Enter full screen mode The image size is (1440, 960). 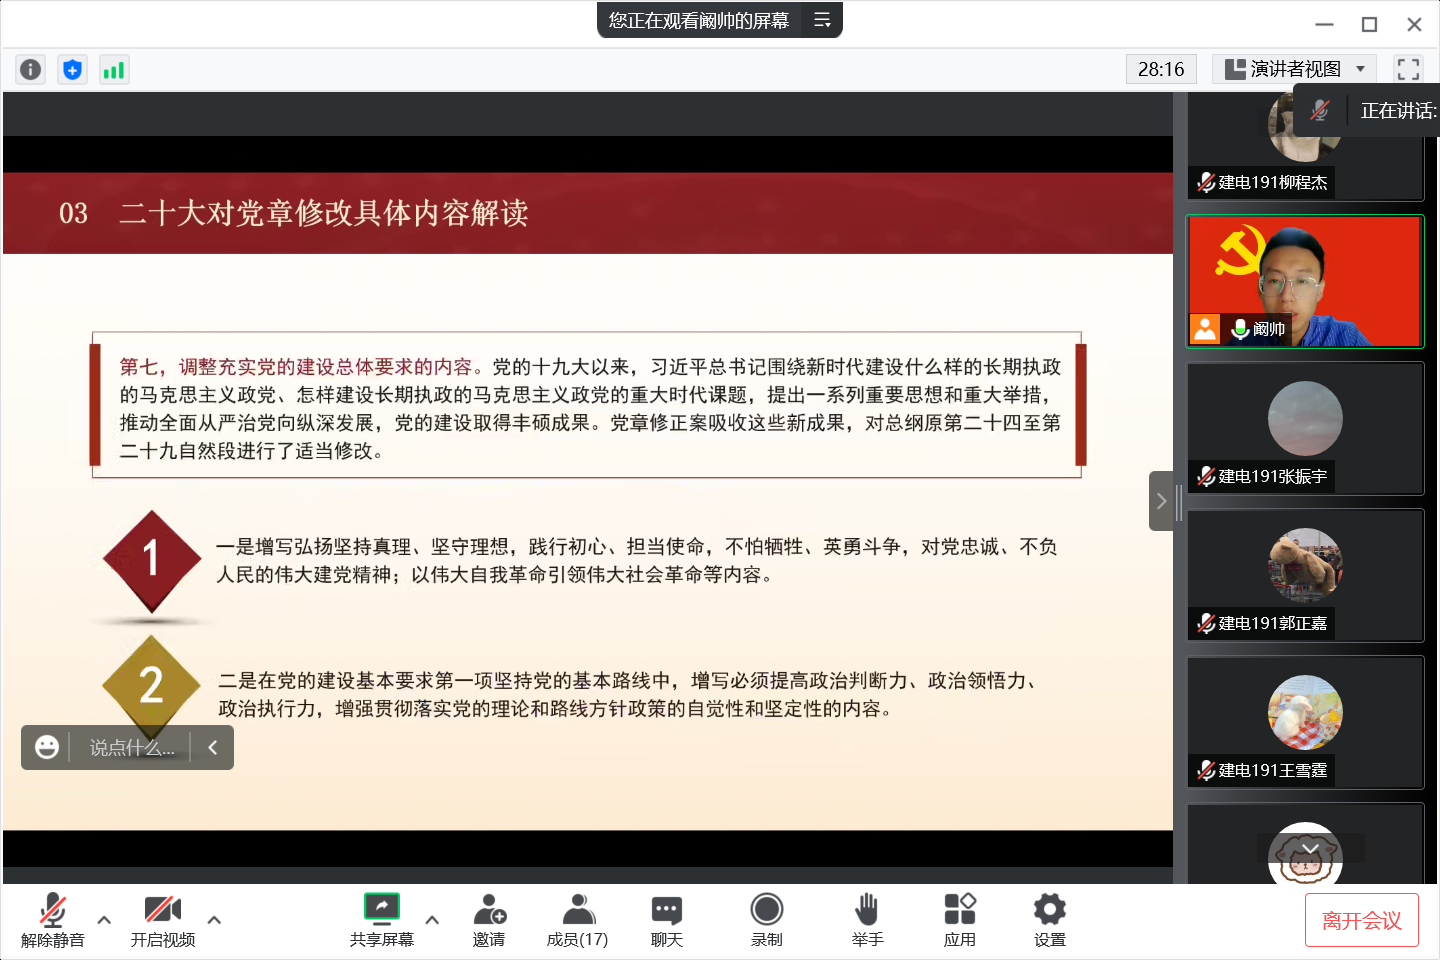click(1408, 69)
